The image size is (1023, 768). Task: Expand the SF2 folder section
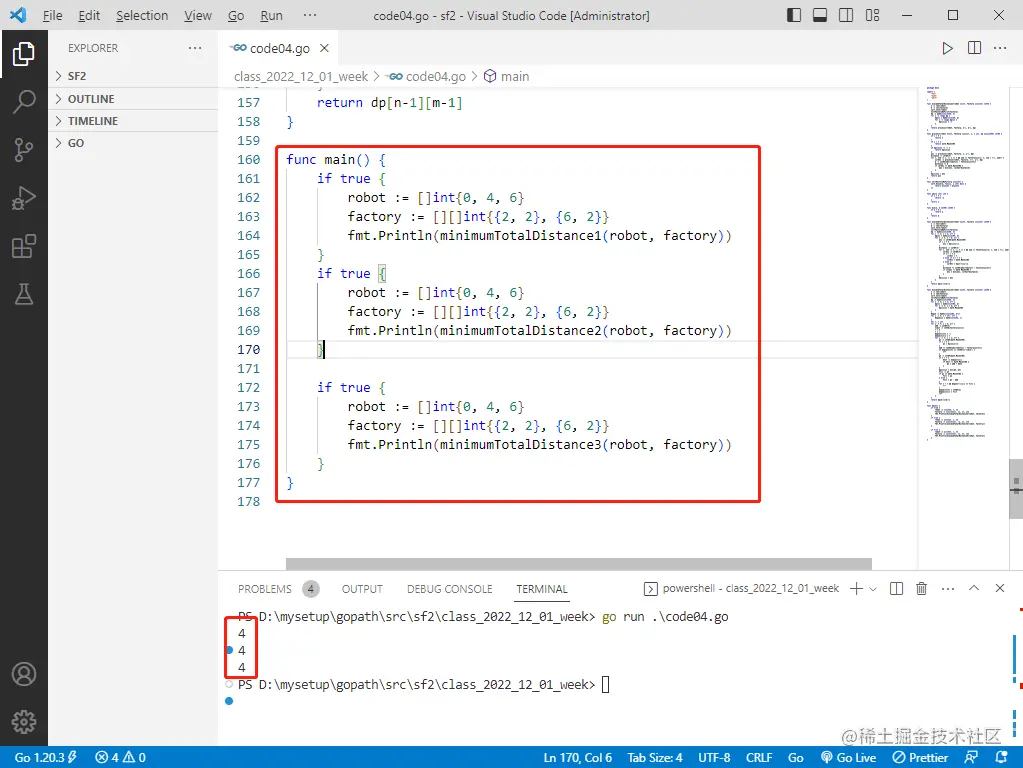(134, 76)
